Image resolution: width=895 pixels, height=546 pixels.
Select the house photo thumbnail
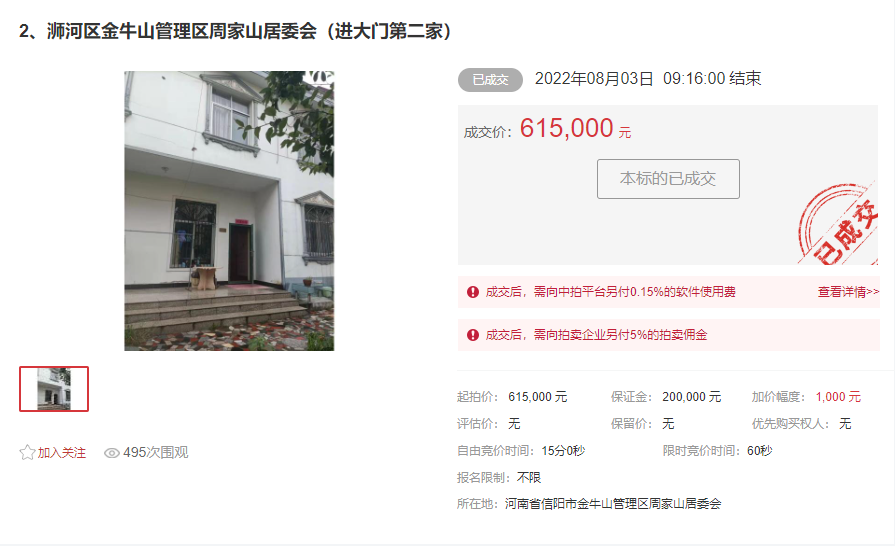click(x=54, y=389)
